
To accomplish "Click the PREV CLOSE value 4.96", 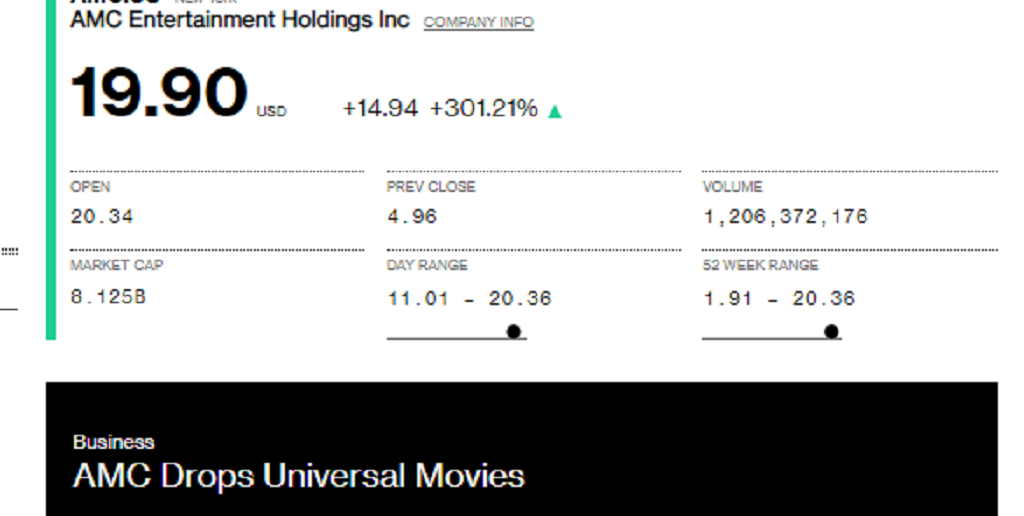I will tap(412, 216).
